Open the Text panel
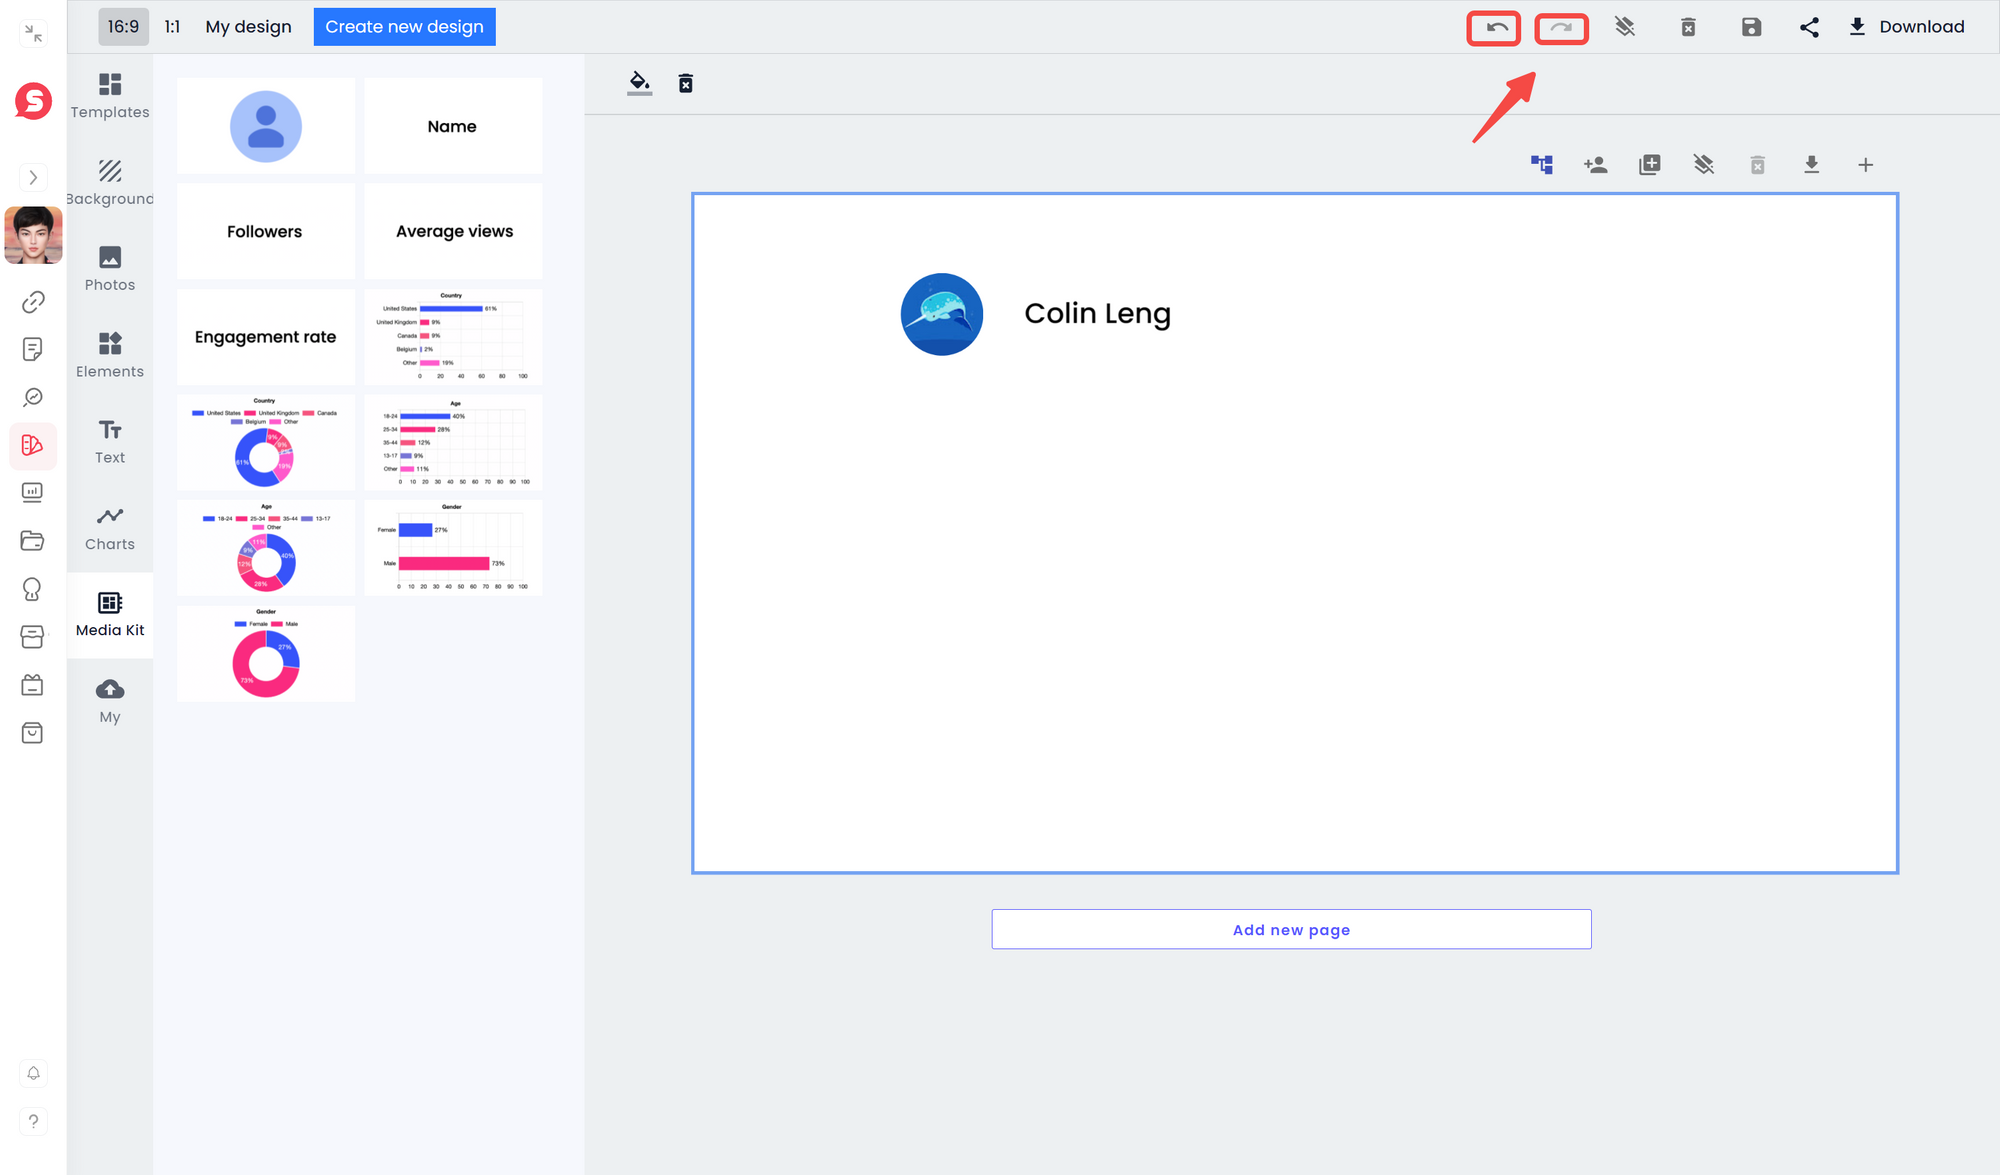2000x1175 pixels. pyautogui.click(x=110, y=441)
